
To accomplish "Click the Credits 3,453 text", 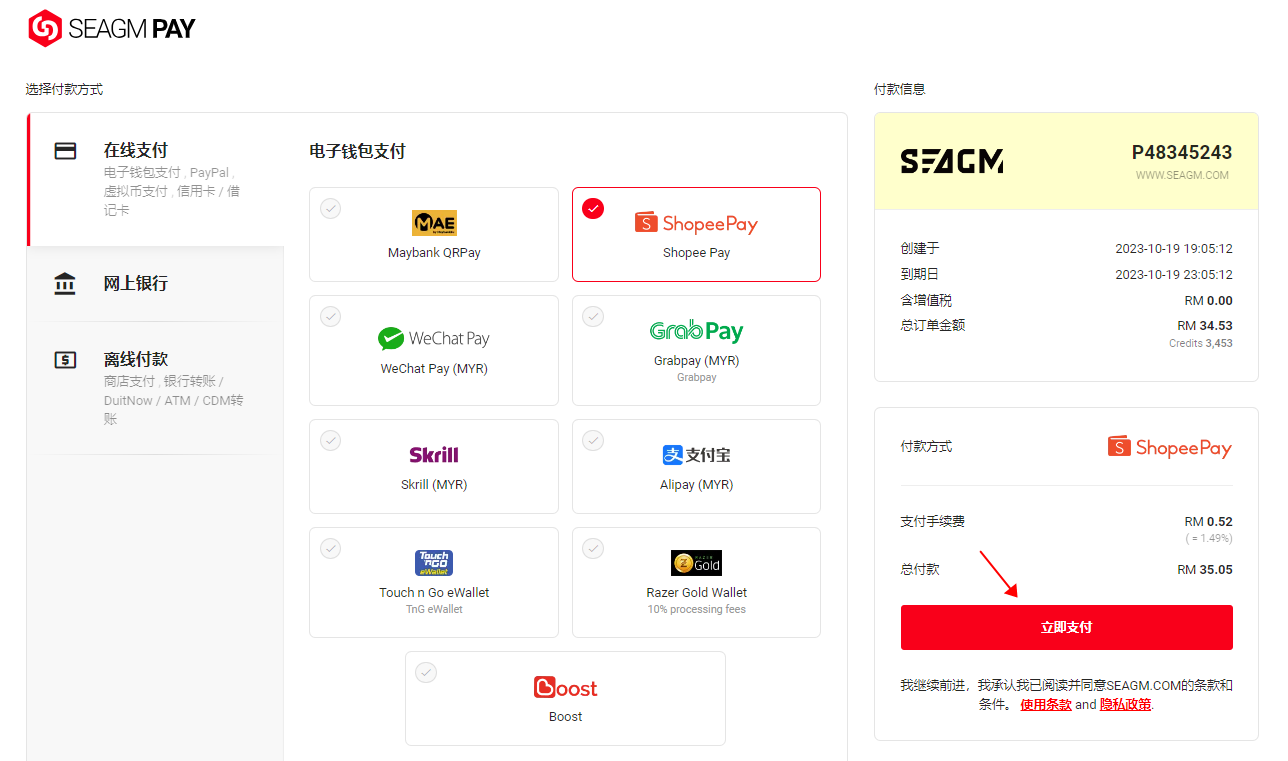I will click(x=1201, y=343).
